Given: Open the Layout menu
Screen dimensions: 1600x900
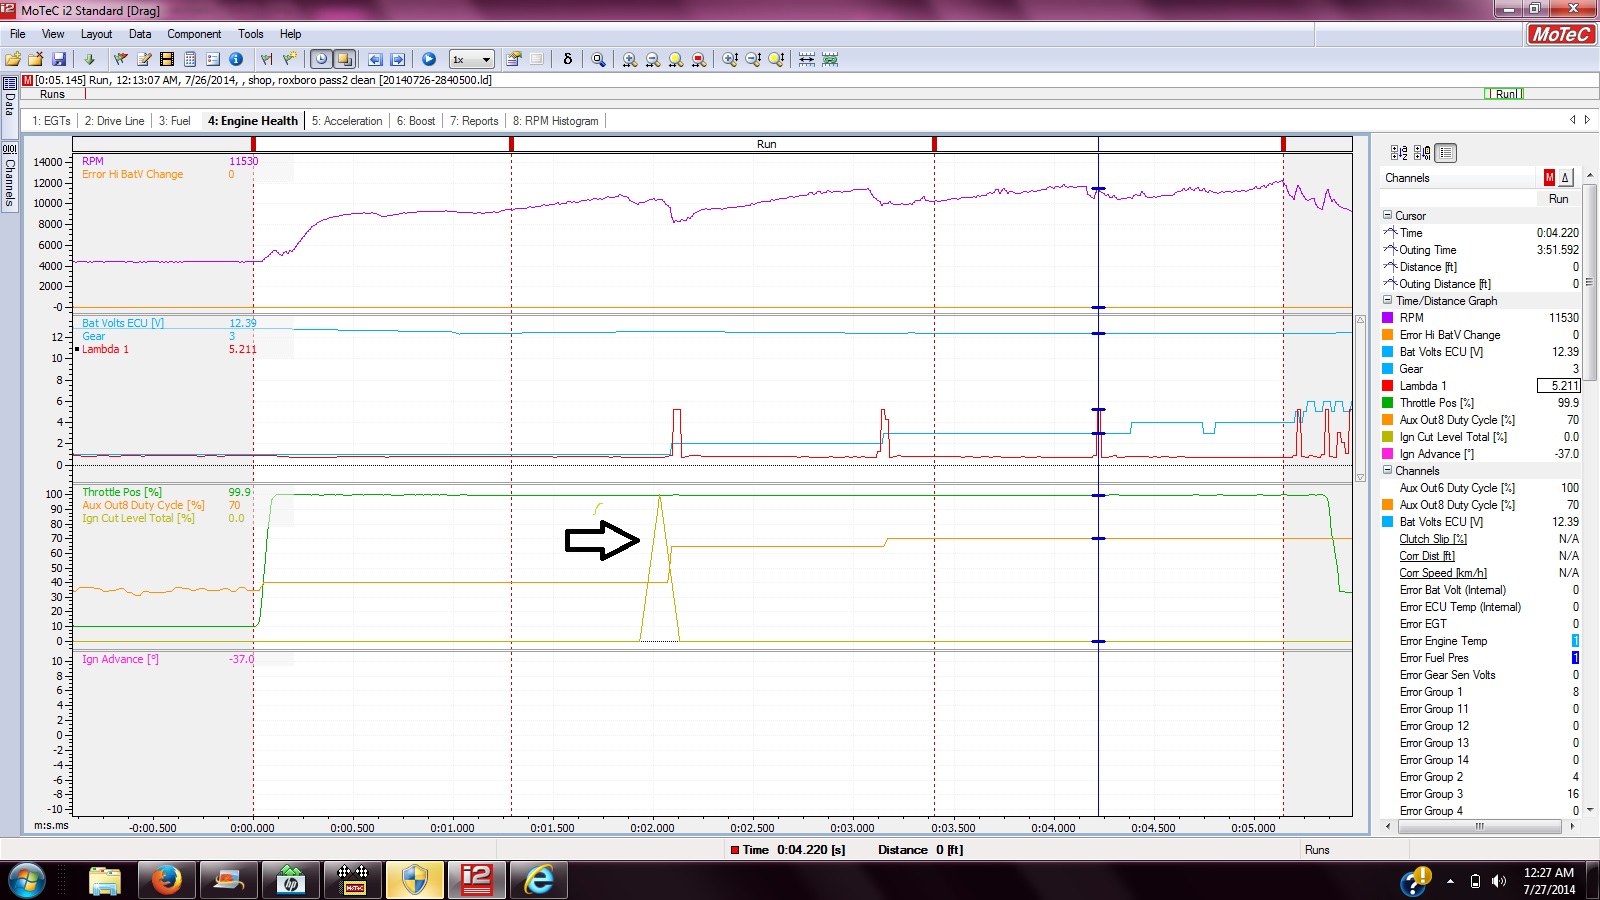Looking at the screenshot, I should click(97, 34).
